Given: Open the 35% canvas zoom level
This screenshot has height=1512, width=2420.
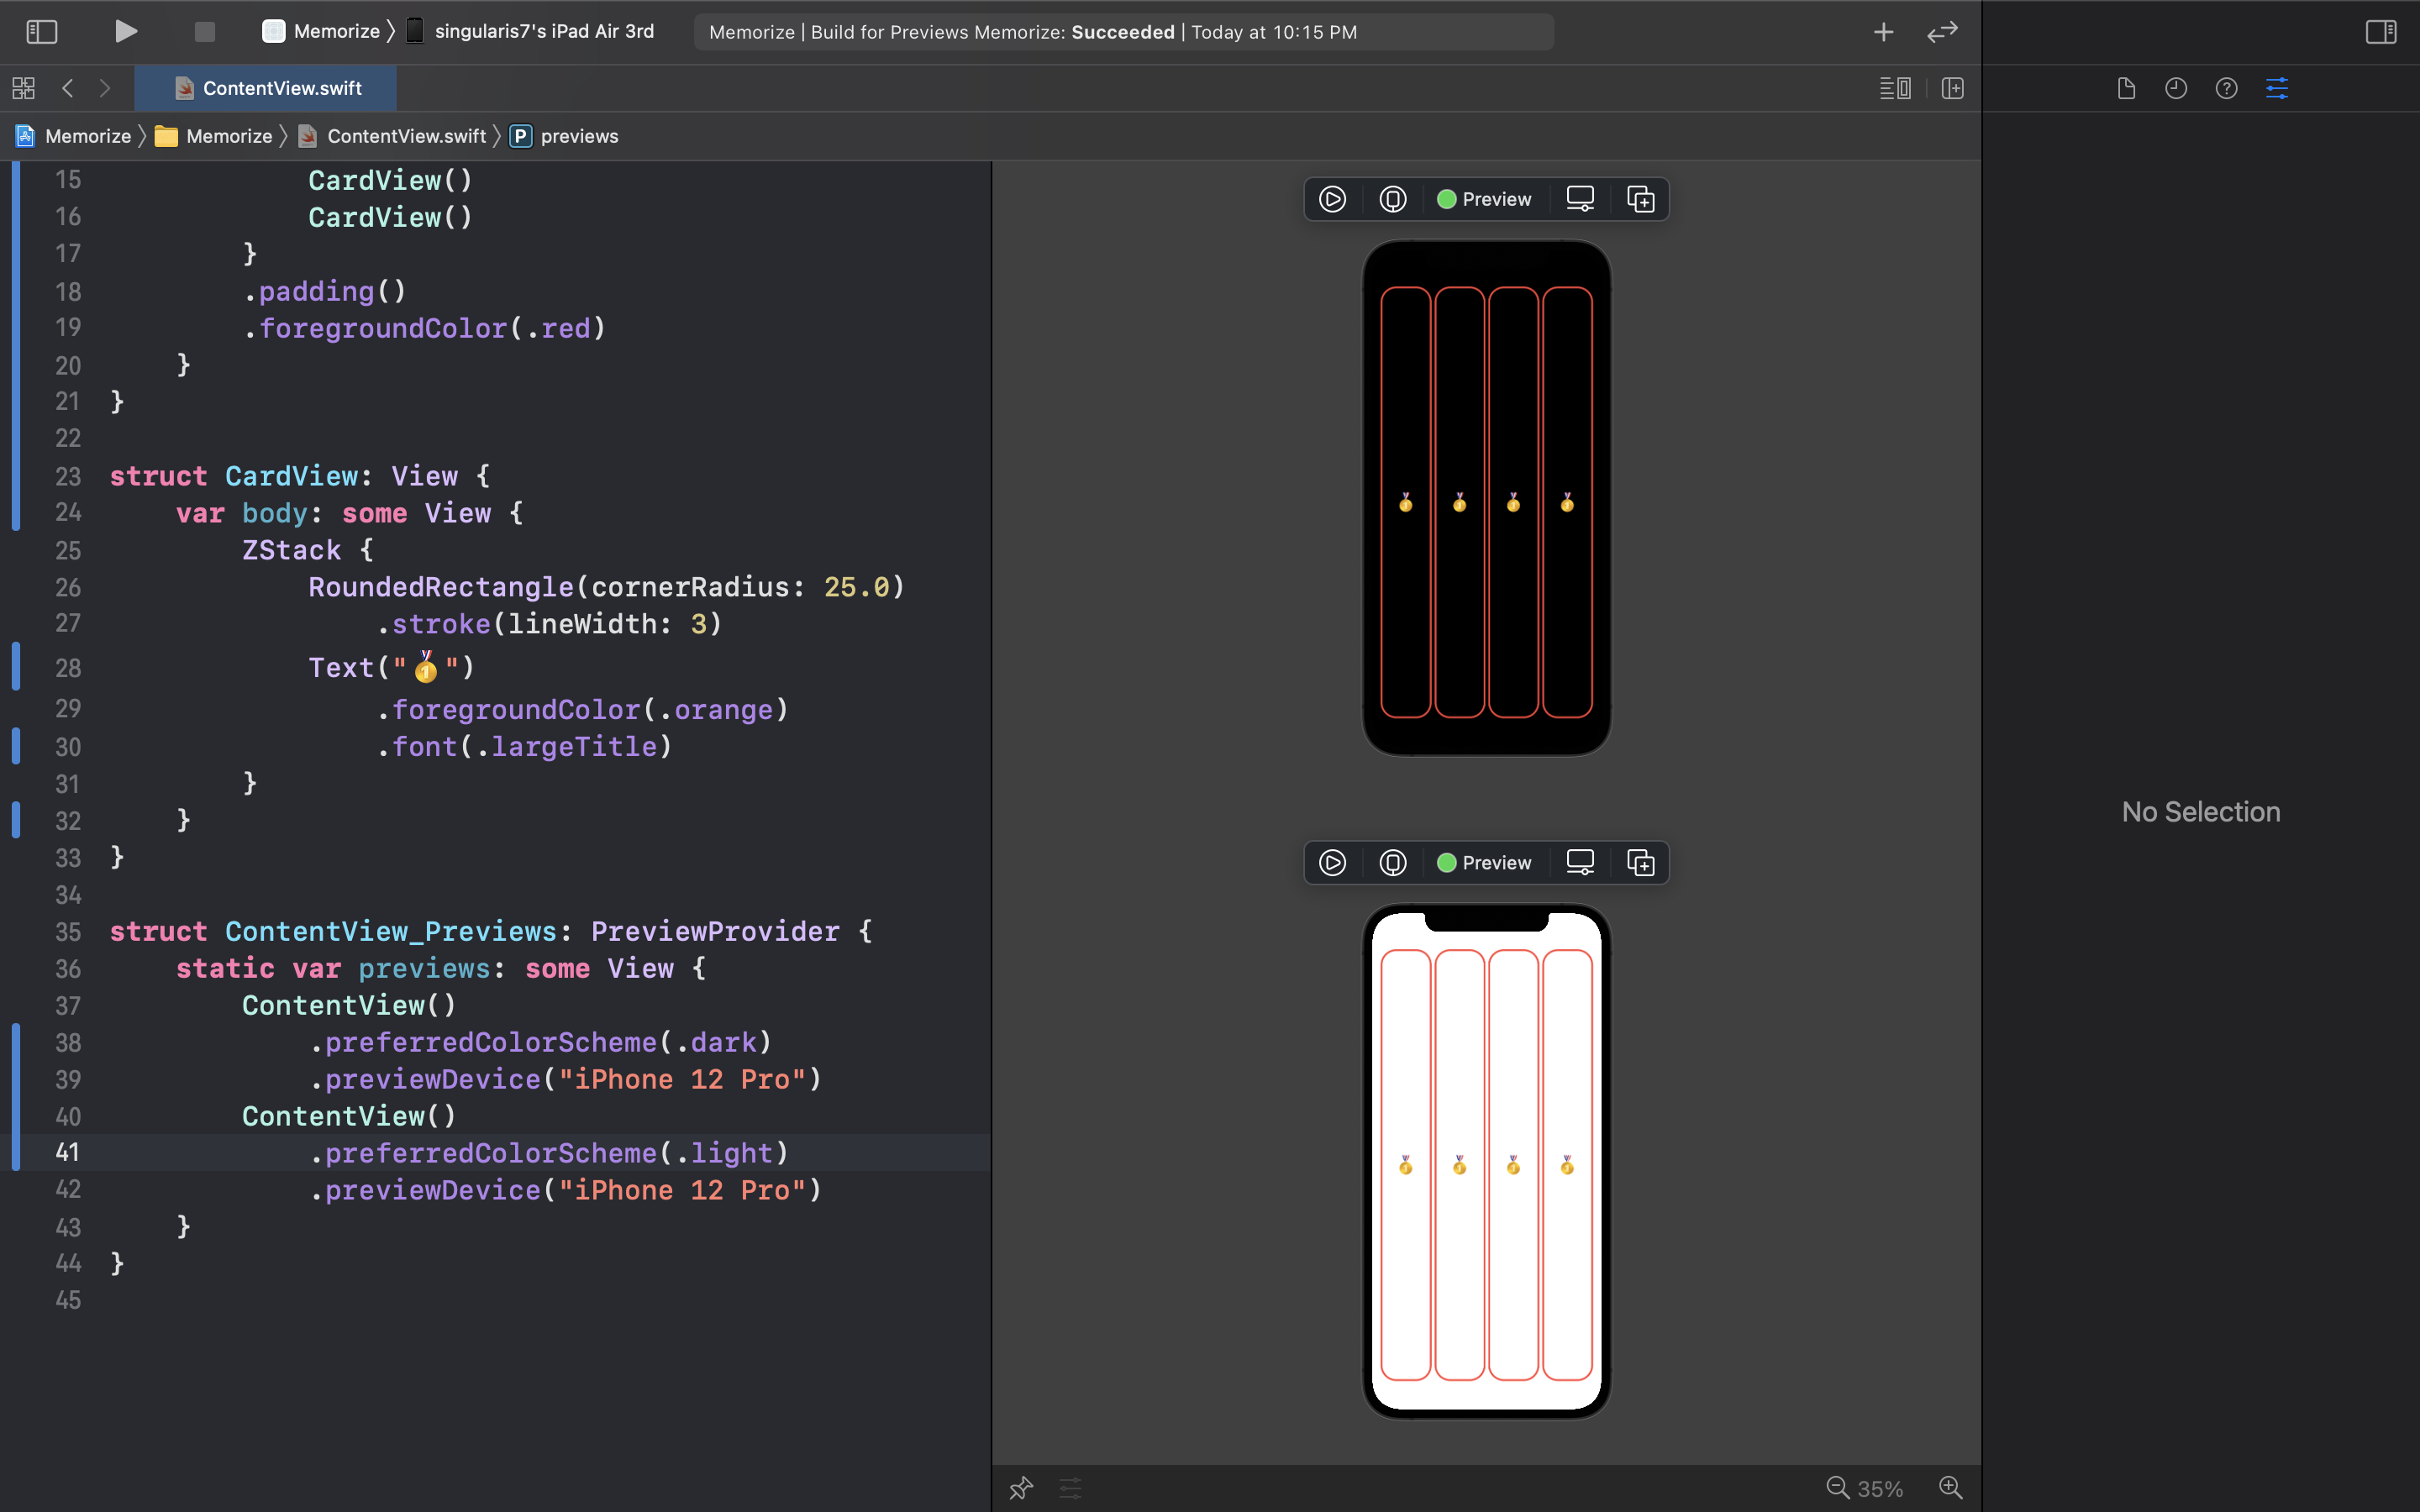Looking at the screenshot, I should pyautogui.click(x=1880, y=1488).
